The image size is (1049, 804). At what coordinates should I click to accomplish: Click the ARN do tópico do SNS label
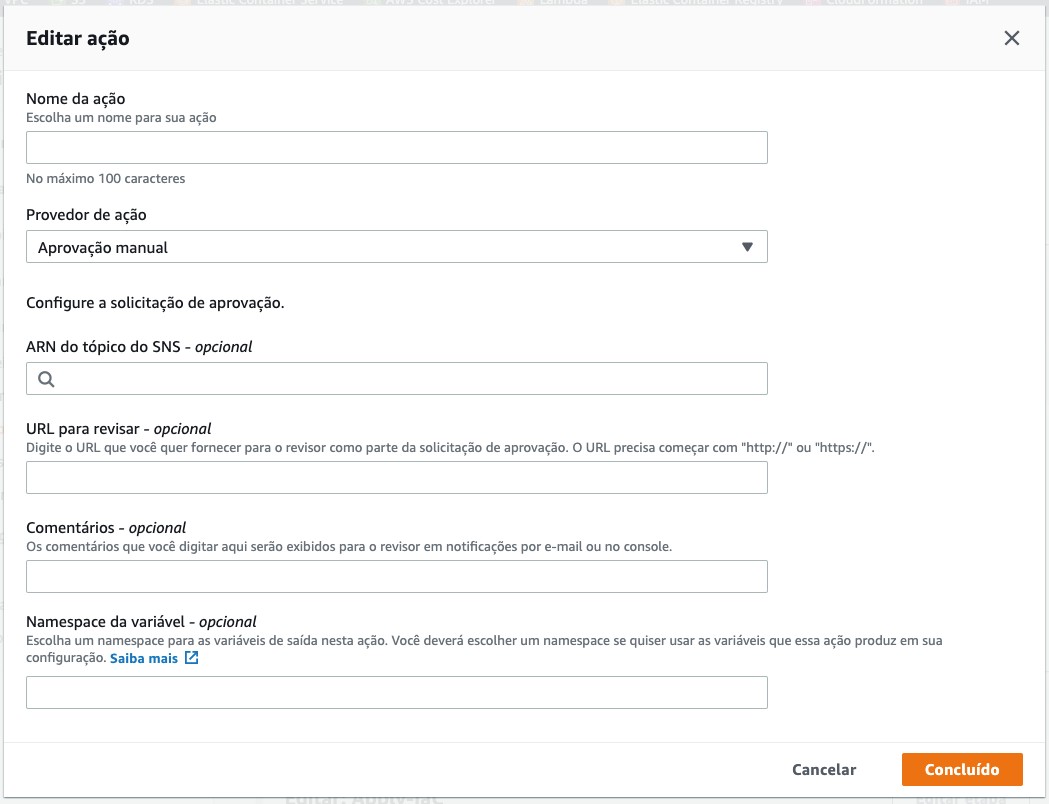tap(108, 347)
